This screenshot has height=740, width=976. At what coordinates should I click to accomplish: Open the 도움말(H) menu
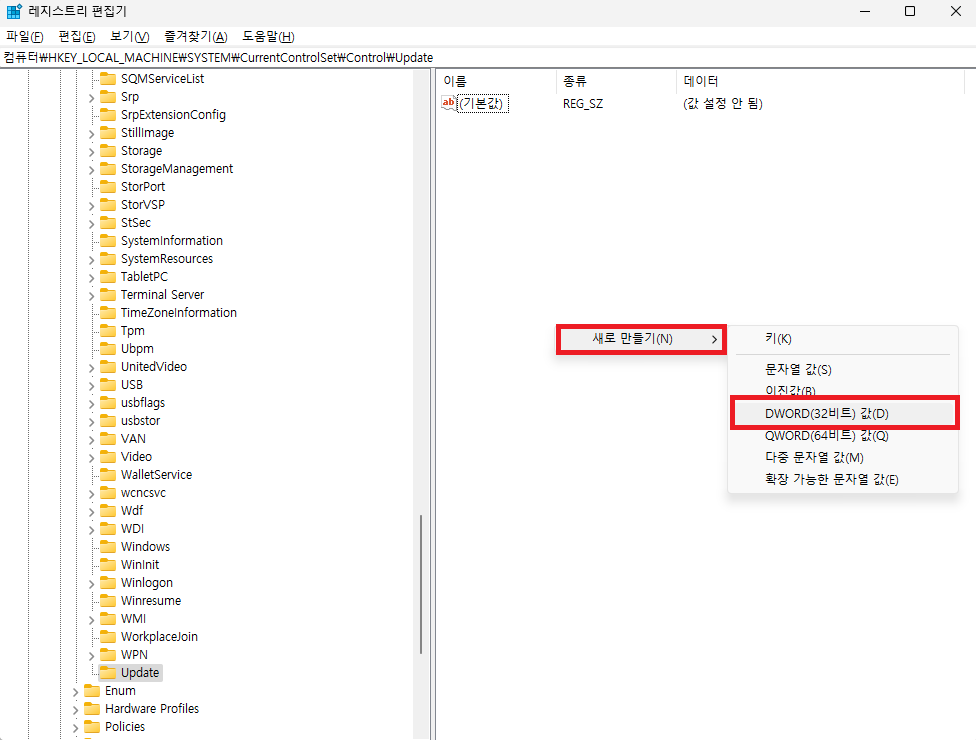click(x=268, y=37)
